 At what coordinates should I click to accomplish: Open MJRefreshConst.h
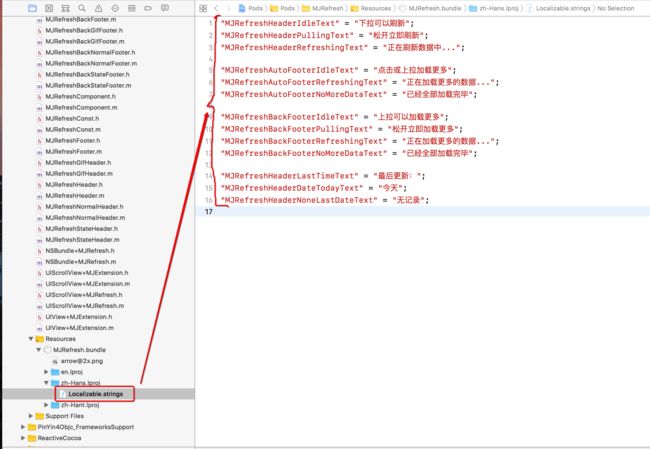[x=72, y=119]
